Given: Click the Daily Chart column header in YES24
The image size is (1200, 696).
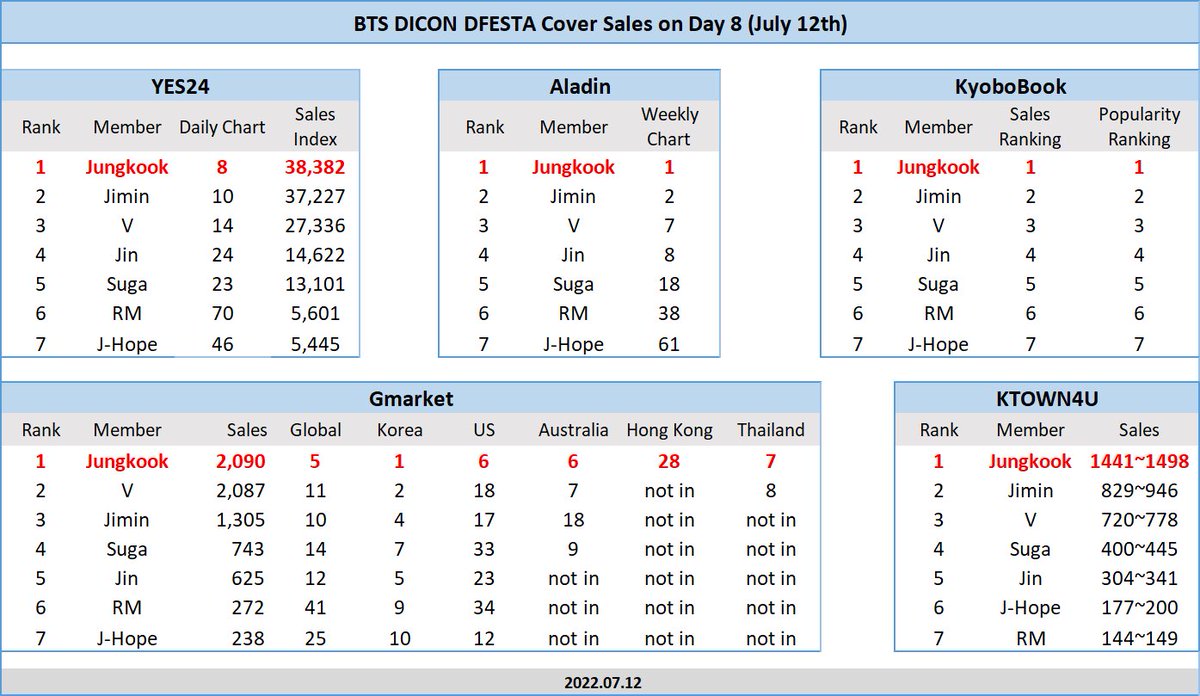Looking at the screenshot, I should pos(222,127).
